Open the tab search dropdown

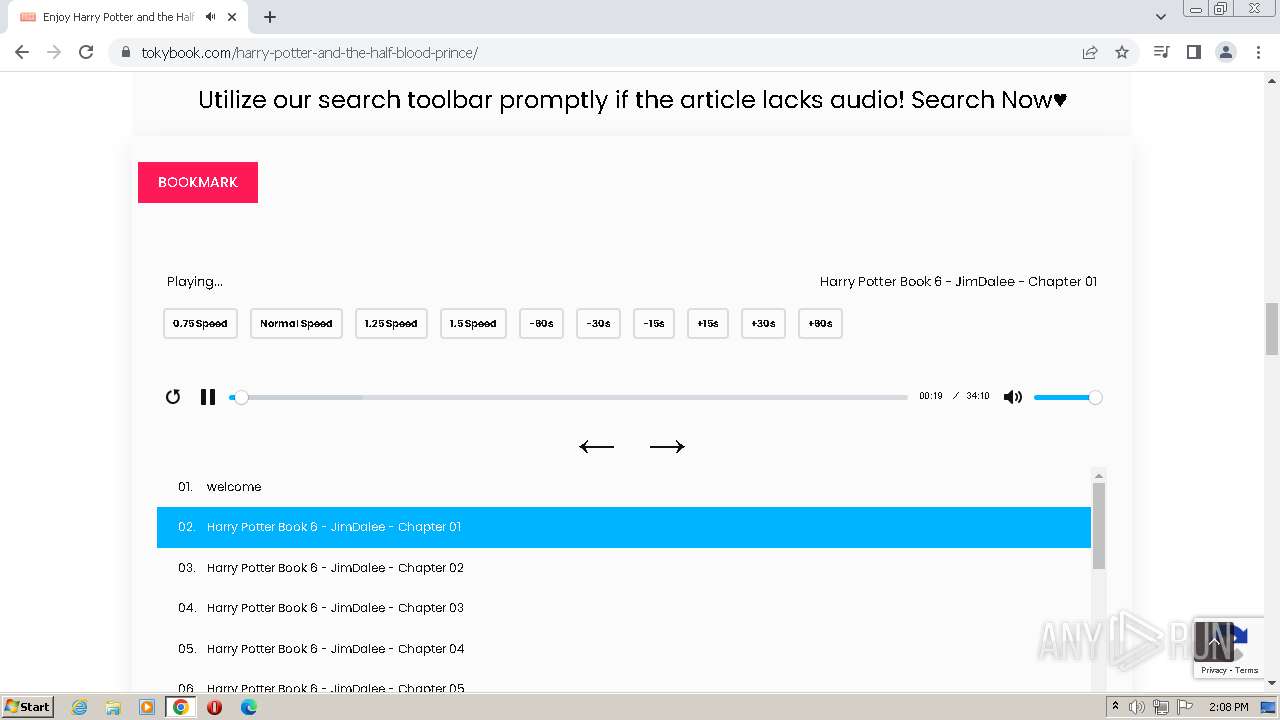(1160, 17)
